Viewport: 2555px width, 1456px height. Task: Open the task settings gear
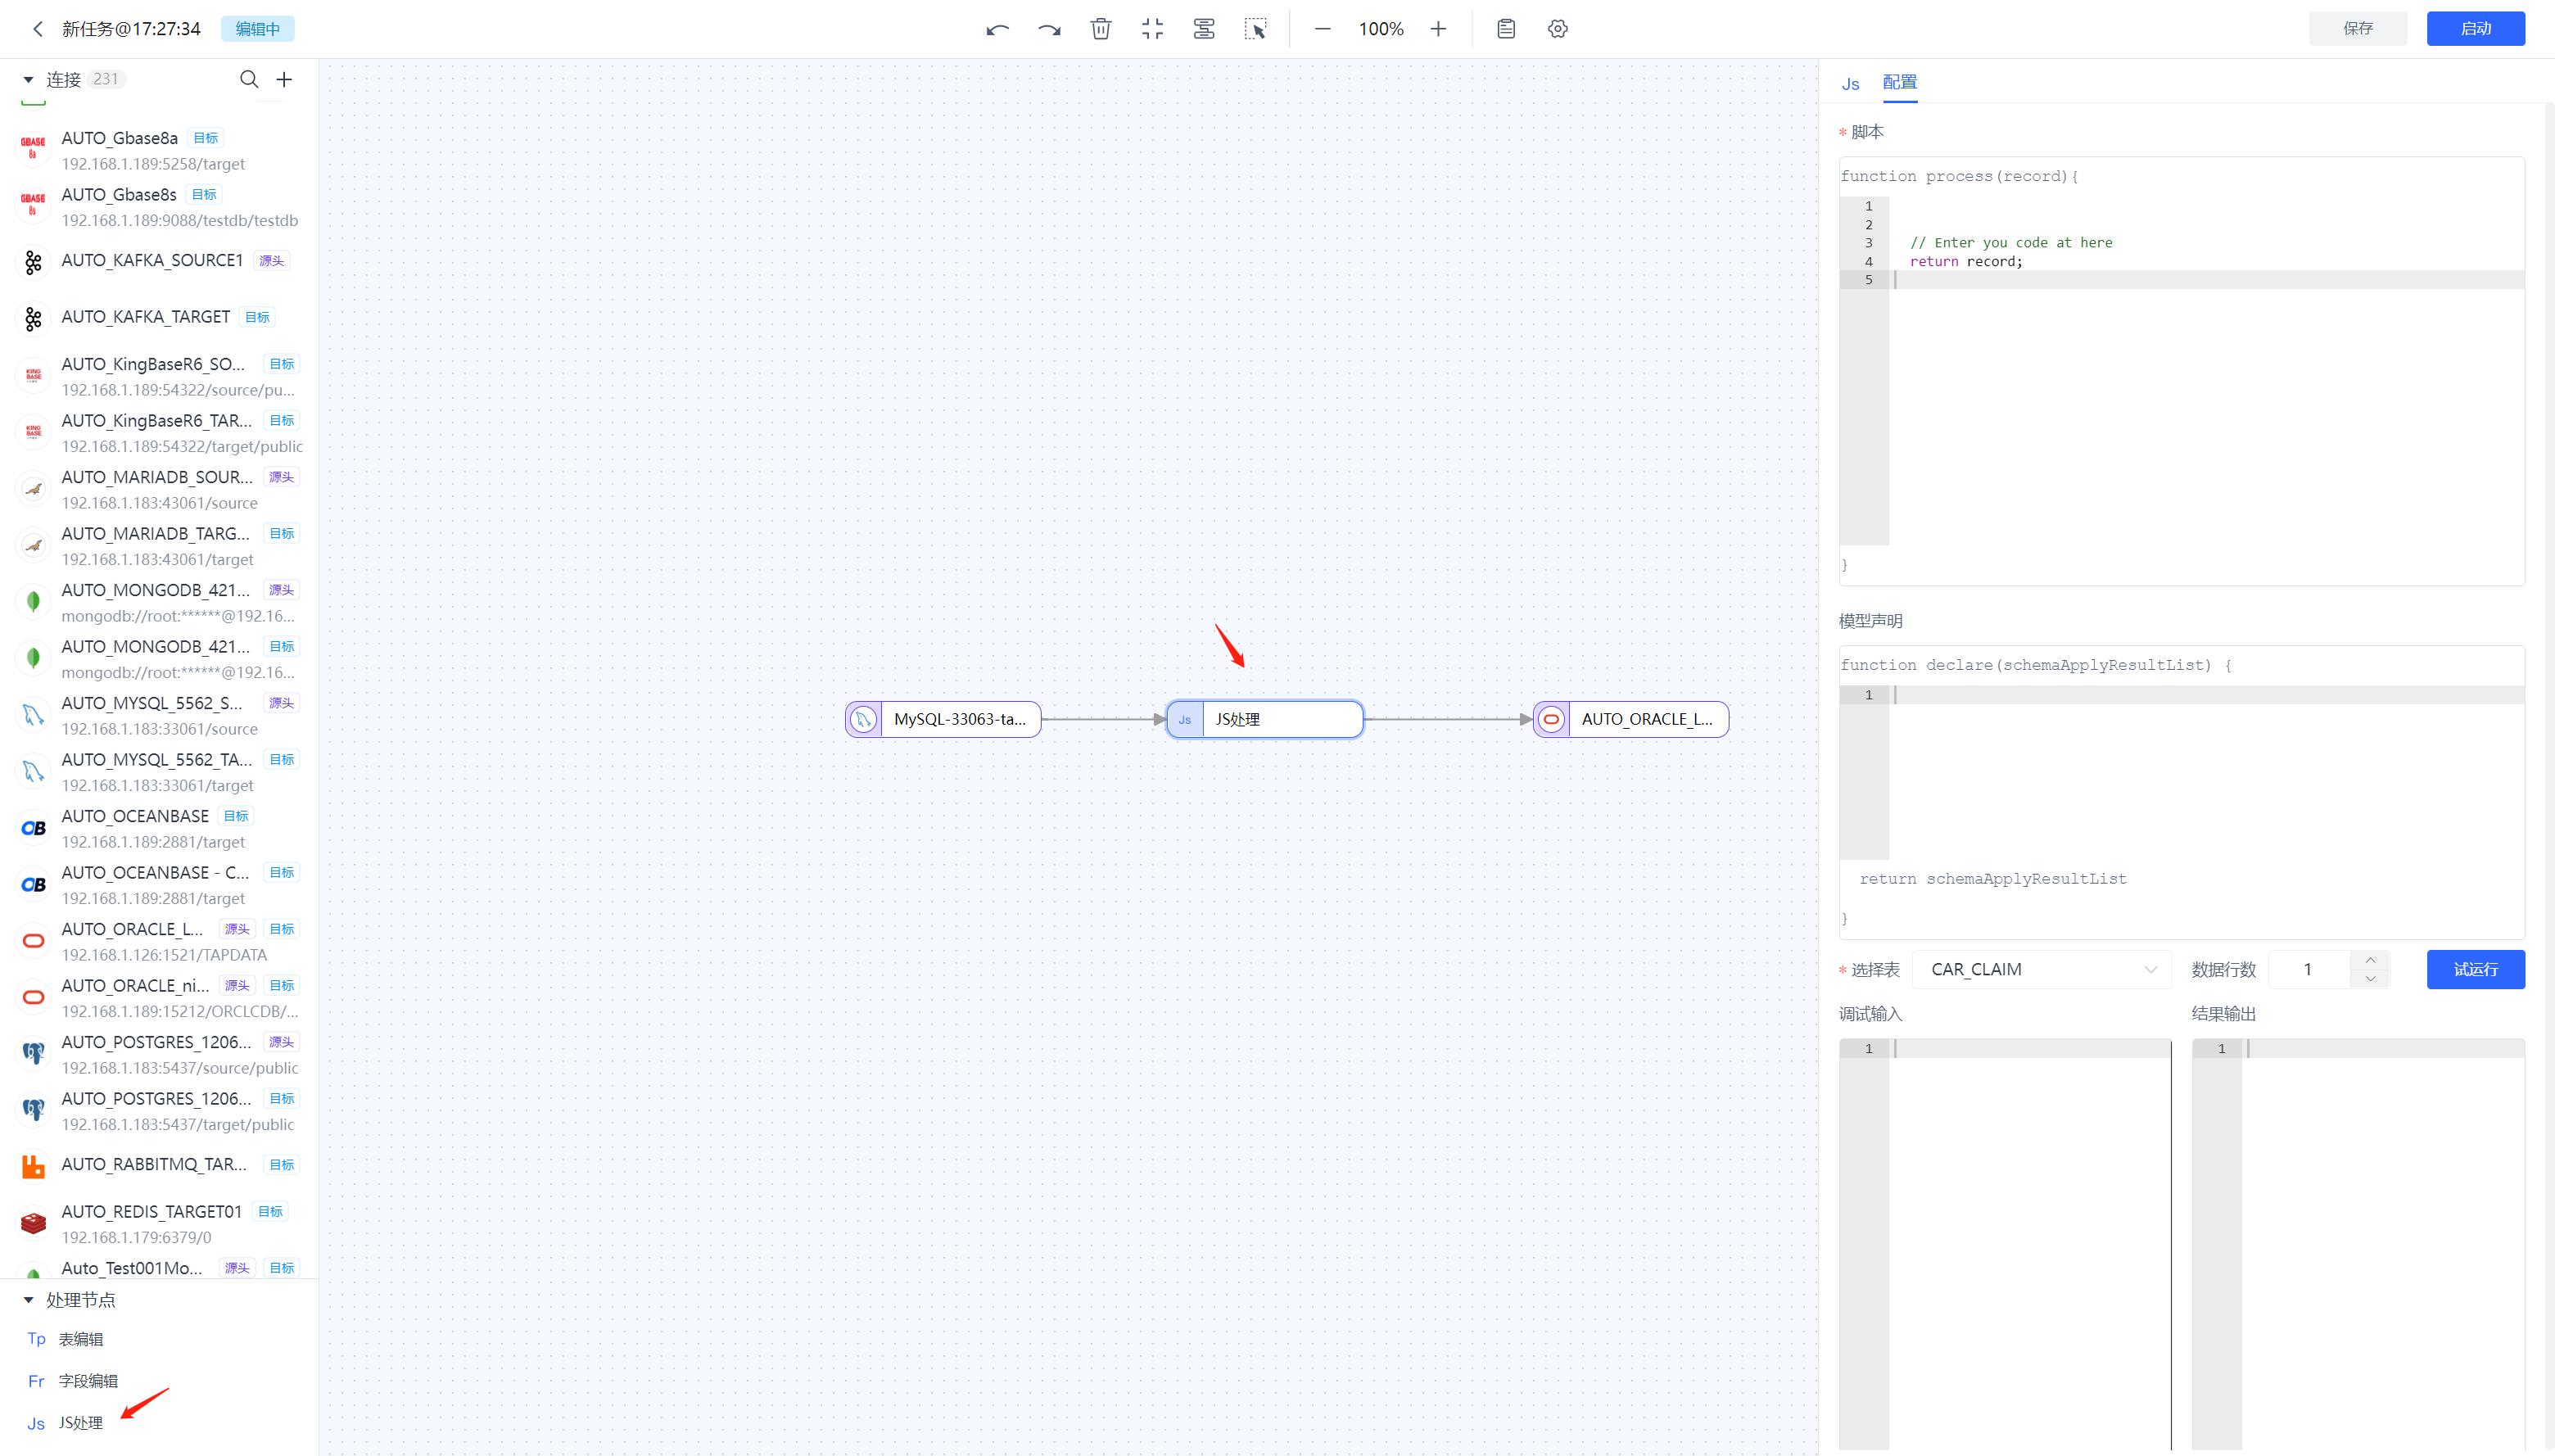tap(1557, 29)
